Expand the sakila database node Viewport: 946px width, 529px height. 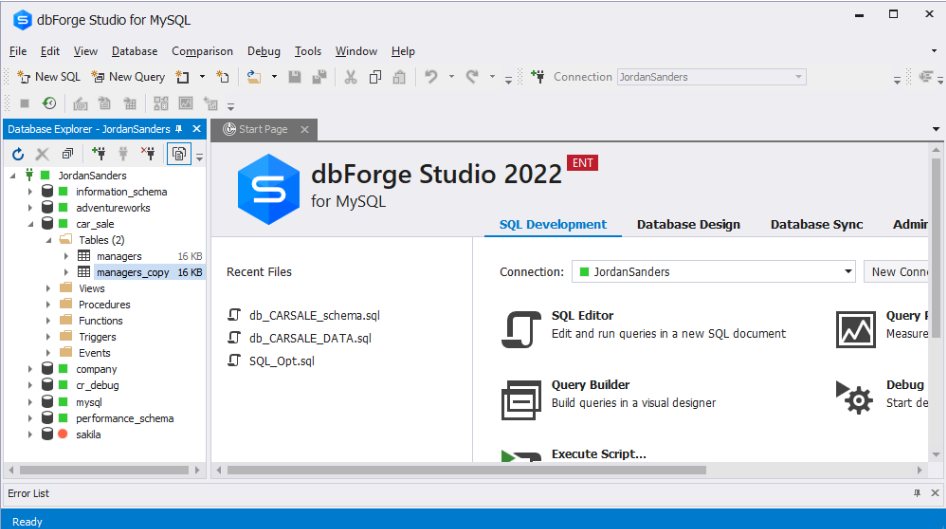pyautogui.click(x=30, y=434)
